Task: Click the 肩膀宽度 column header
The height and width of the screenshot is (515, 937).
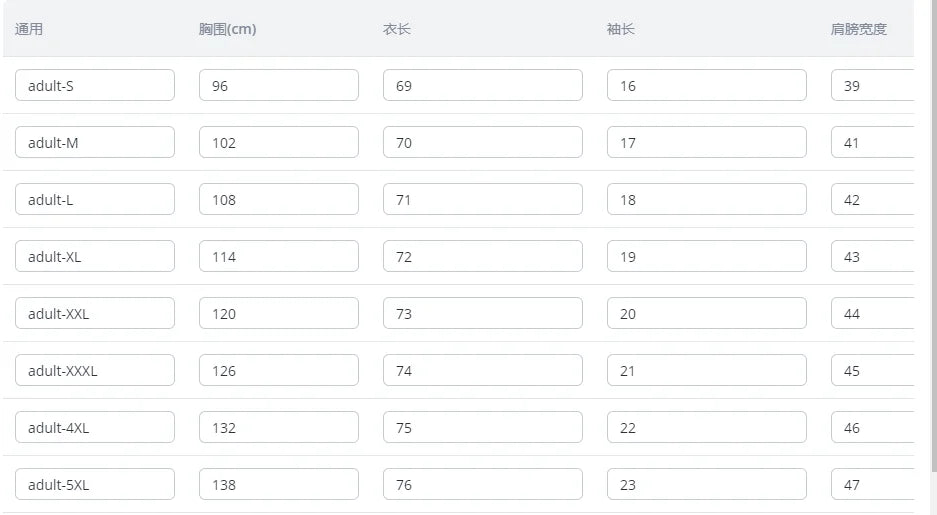Action: click(858, 29)
